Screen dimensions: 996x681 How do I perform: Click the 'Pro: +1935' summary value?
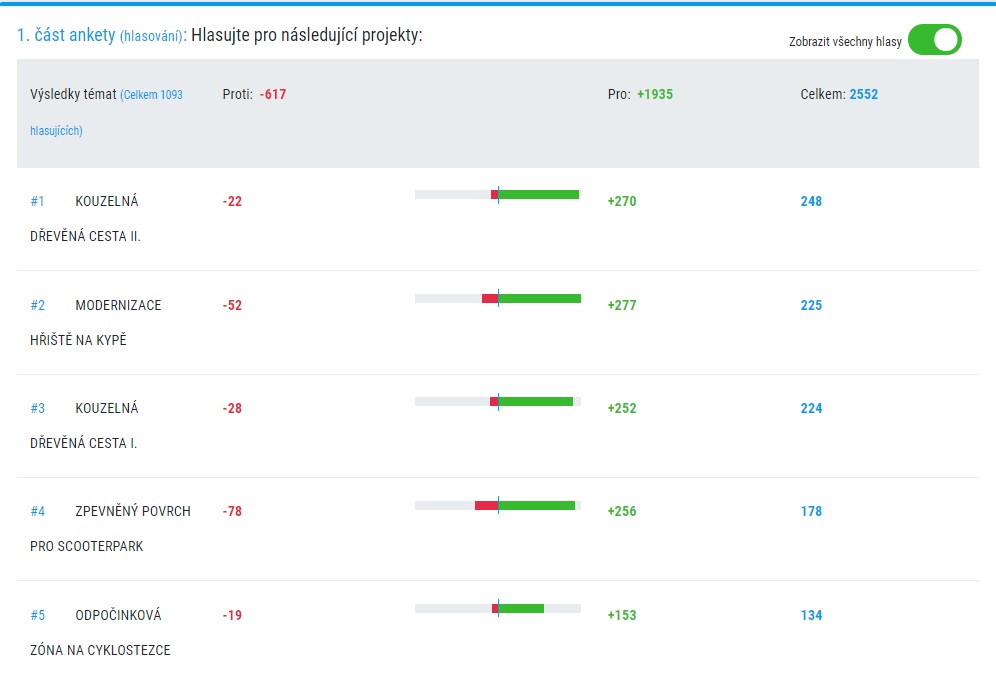(x=640, y=94)
